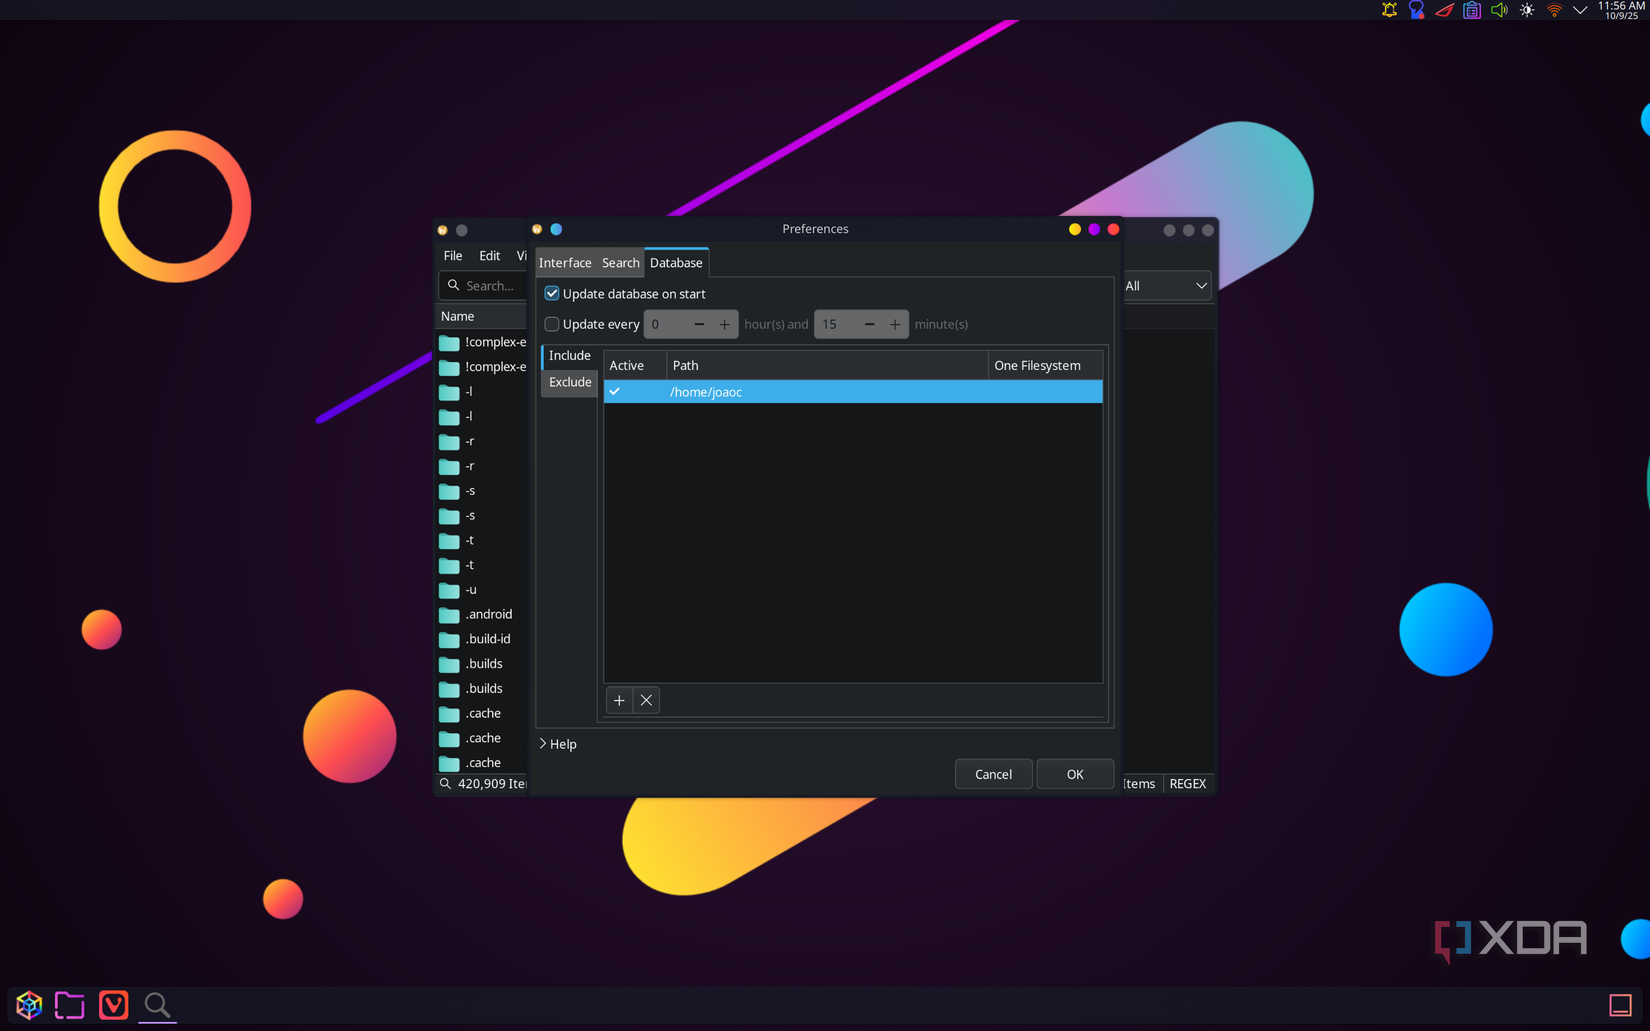
Task: Enable the Update every checkbox
Action: point(552,324)
